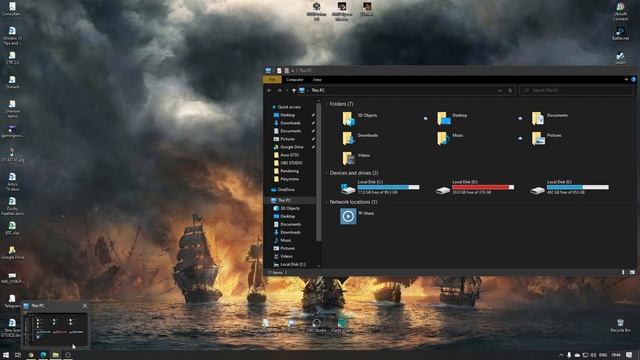Click Local Disk (E:) capacity bar

click(x=578, y=187)
